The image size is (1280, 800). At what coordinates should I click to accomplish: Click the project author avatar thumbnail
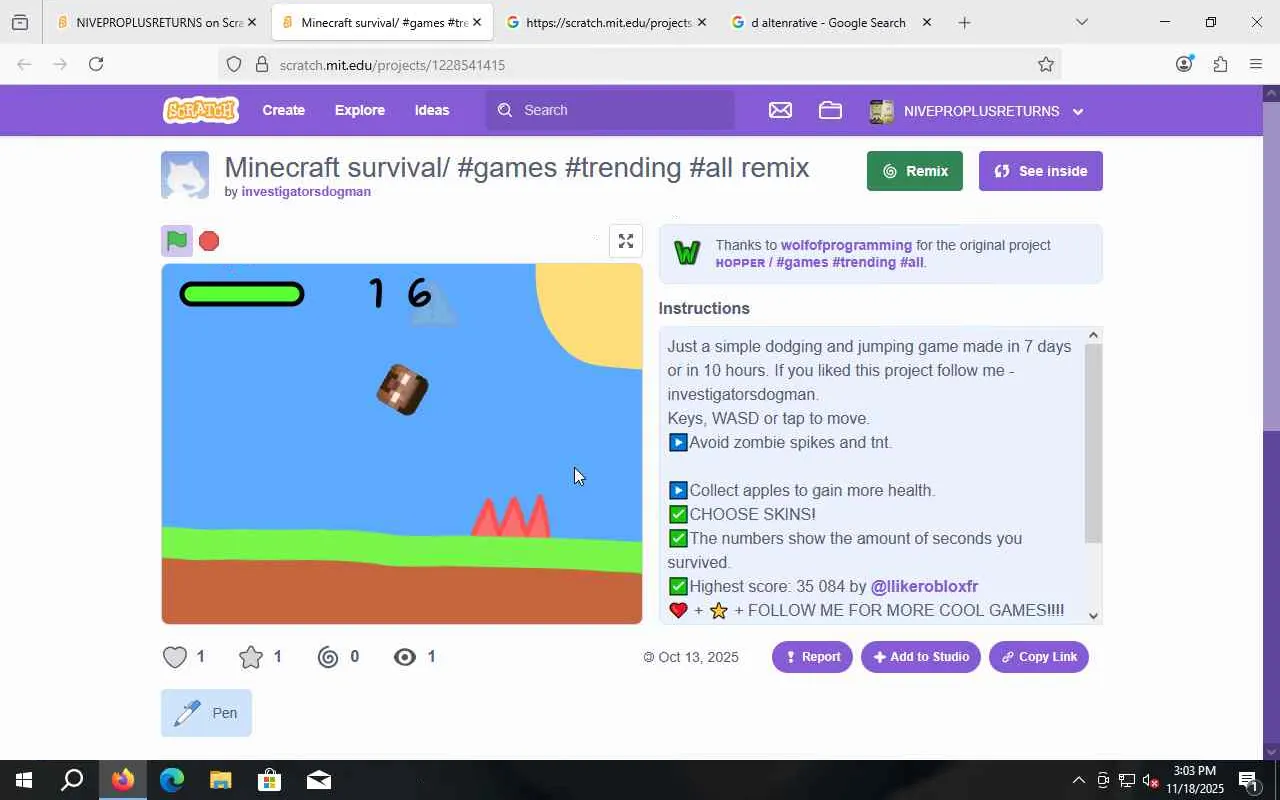point(185,175)
